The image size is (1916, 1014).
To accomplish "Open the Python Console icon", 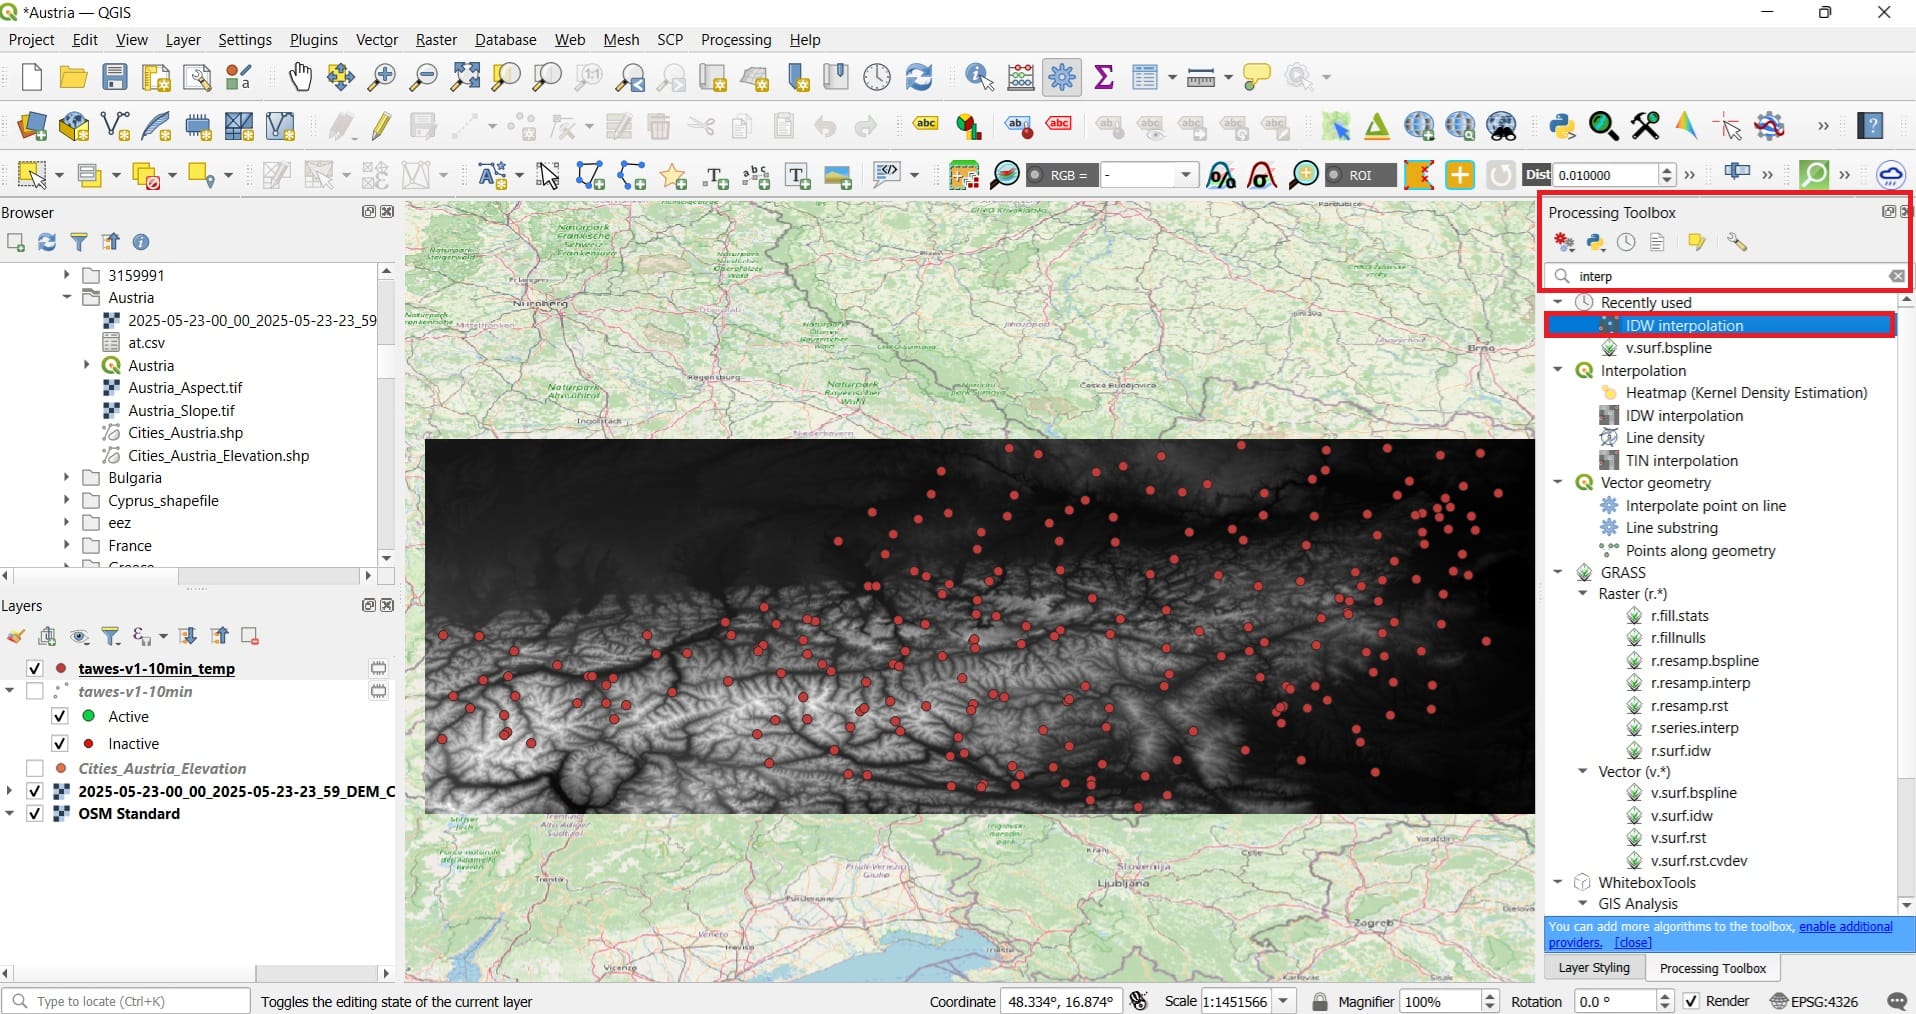I will click(1562, 126).
